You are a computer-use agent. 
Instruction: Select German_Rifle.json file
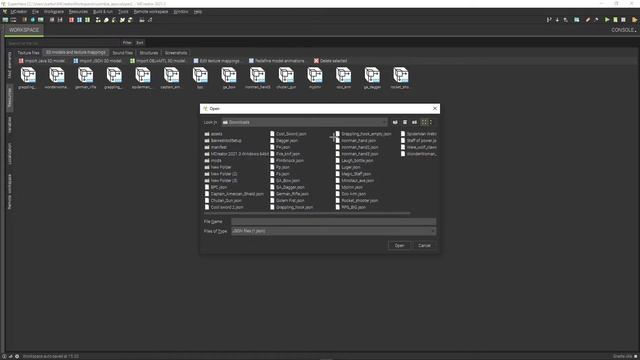tap(289, 194)
